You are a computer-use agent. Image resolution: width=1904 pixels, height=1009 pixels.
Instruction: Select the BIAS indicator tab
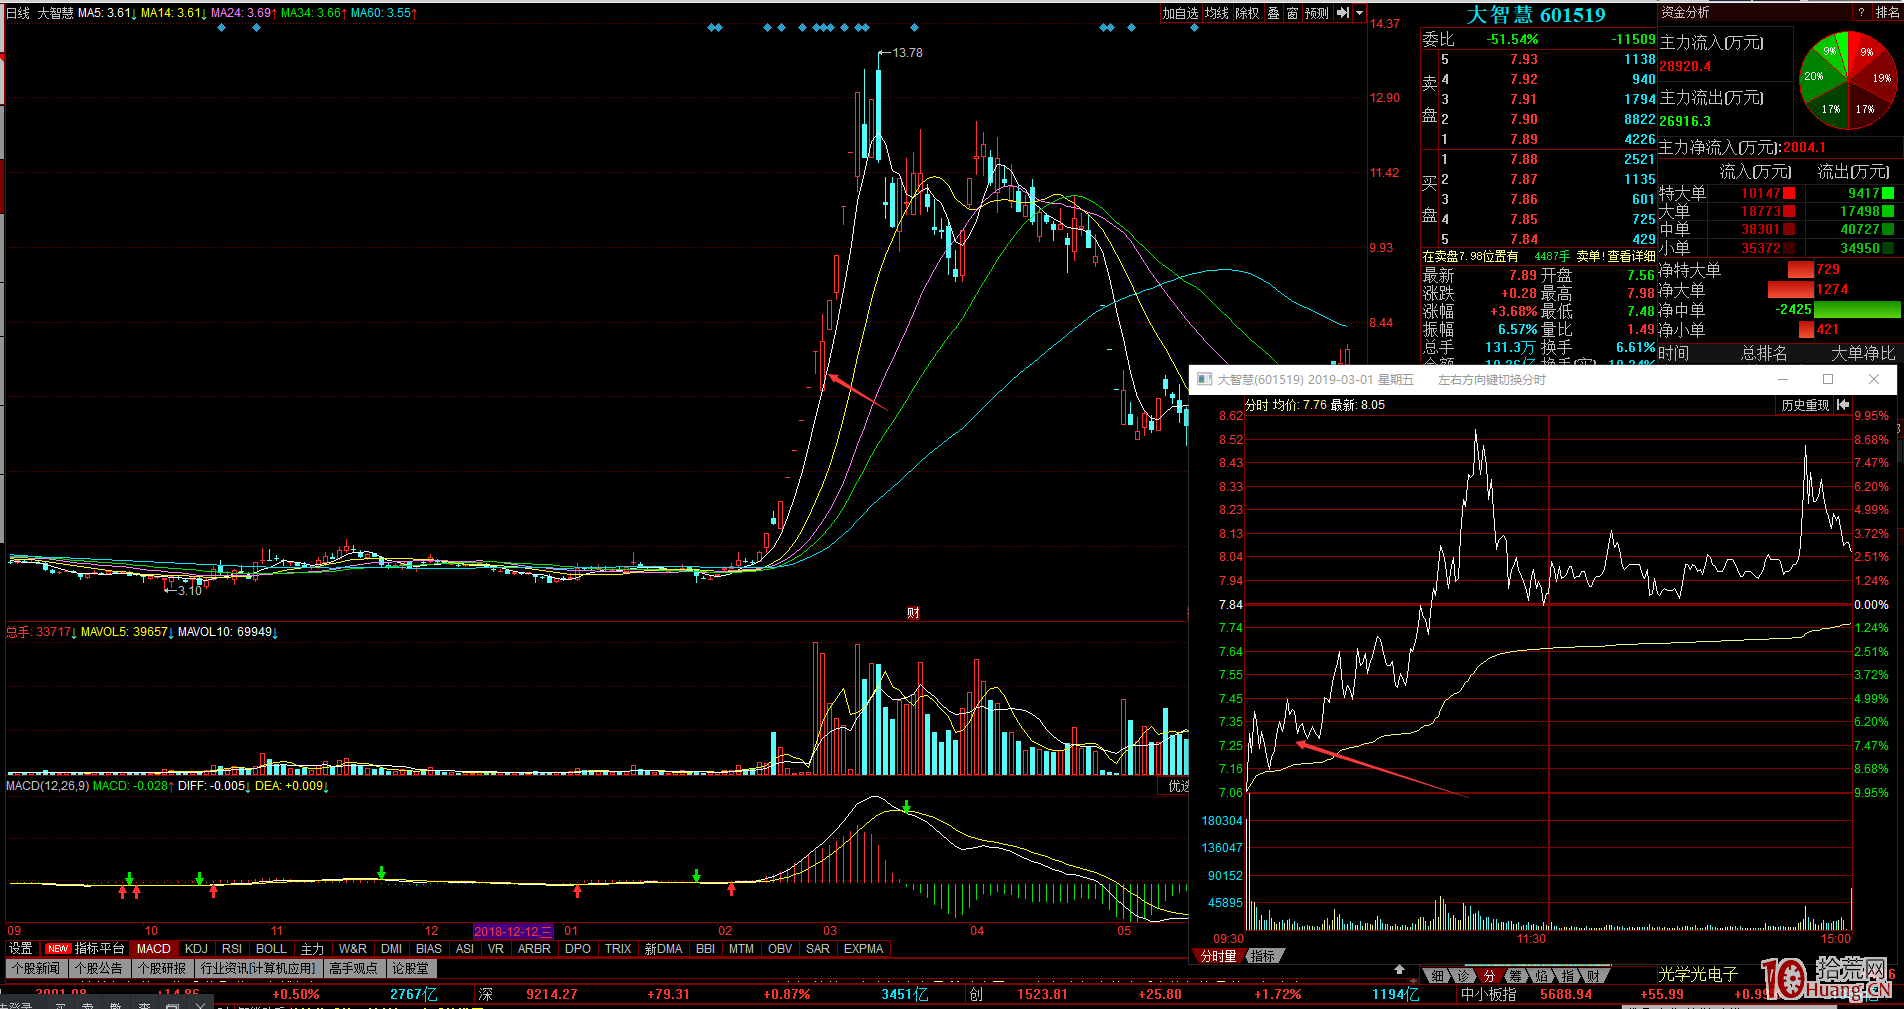(429, 948)
